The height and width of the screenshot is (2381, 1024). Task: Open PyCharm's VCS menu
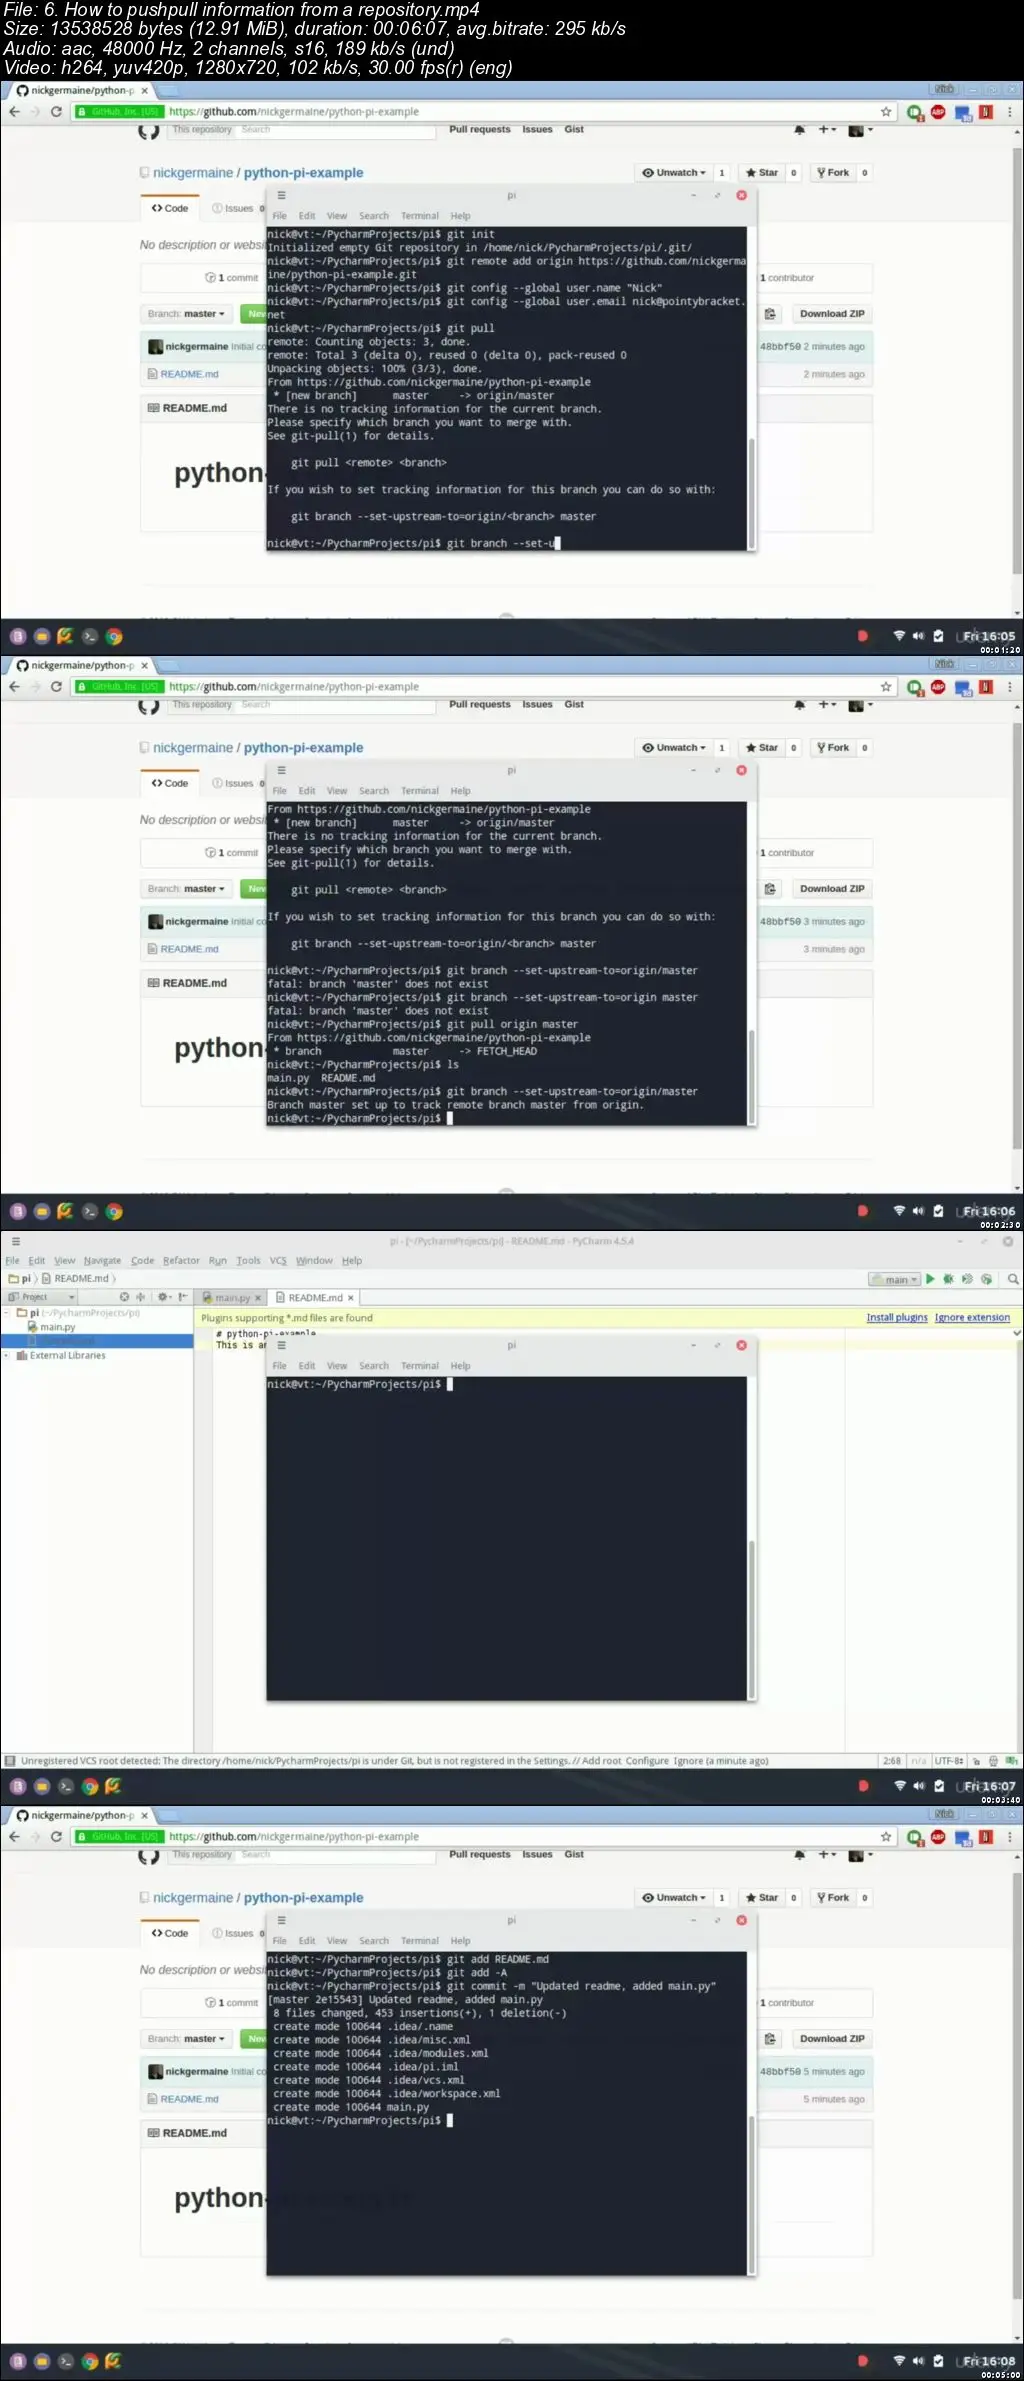(278, 1261)
